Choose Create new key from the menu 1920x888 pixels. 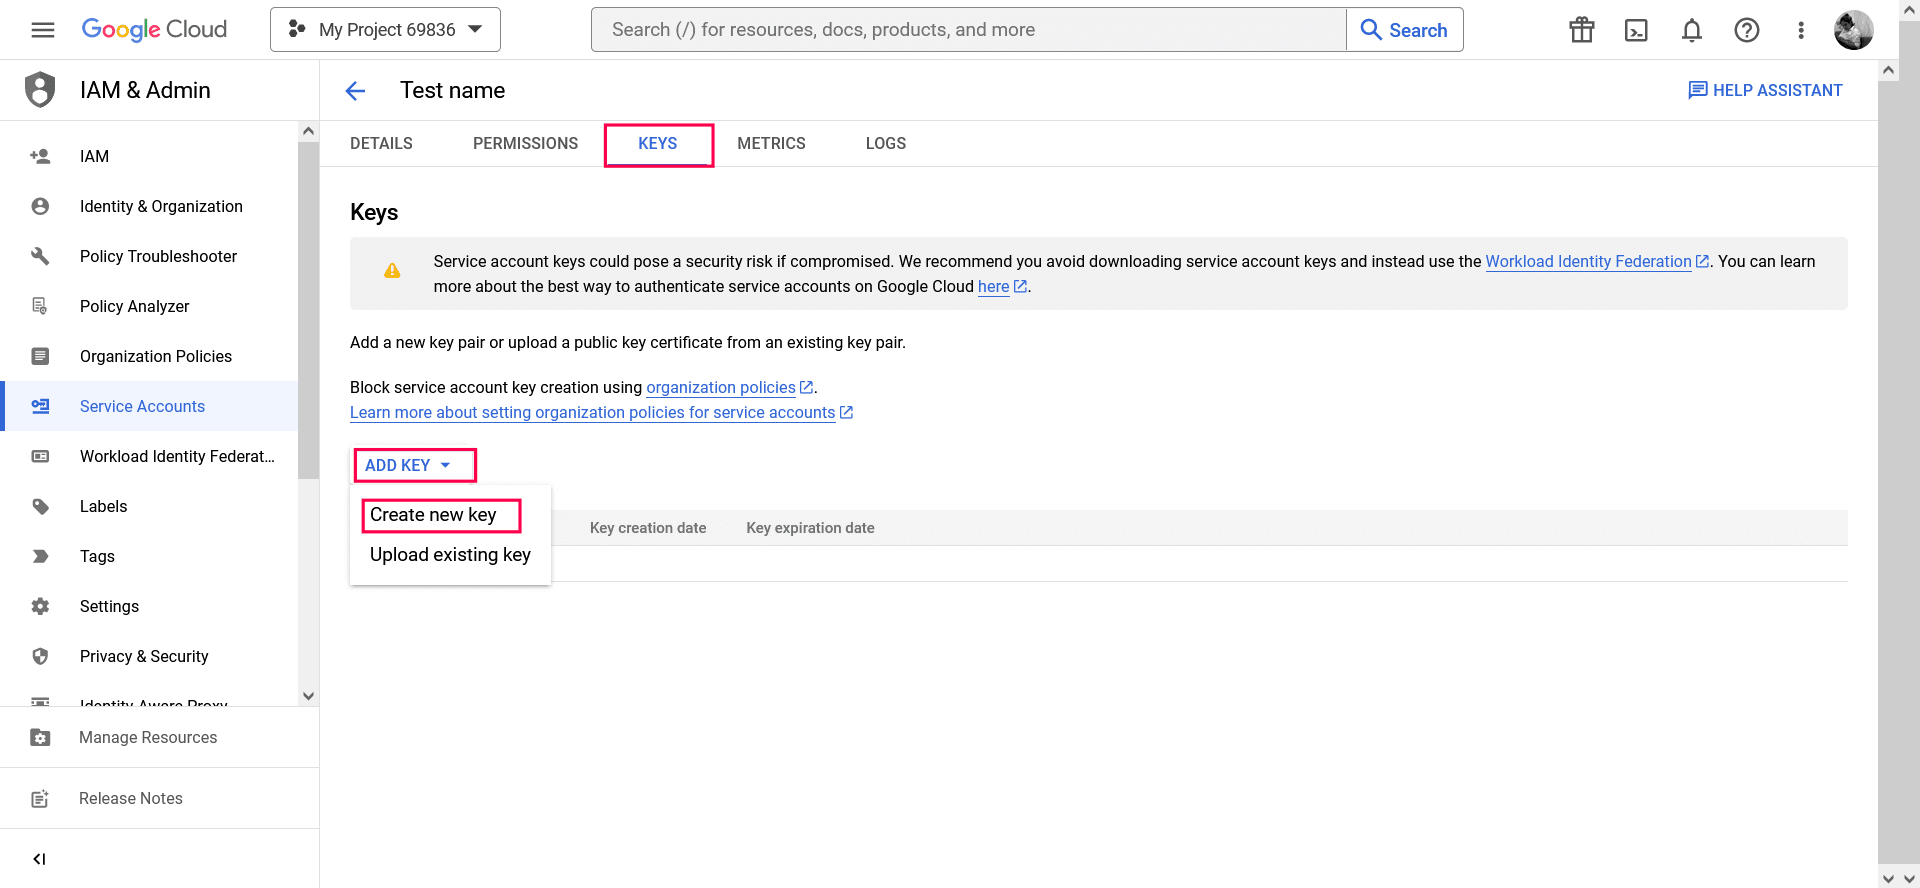[x=433, y=515]
